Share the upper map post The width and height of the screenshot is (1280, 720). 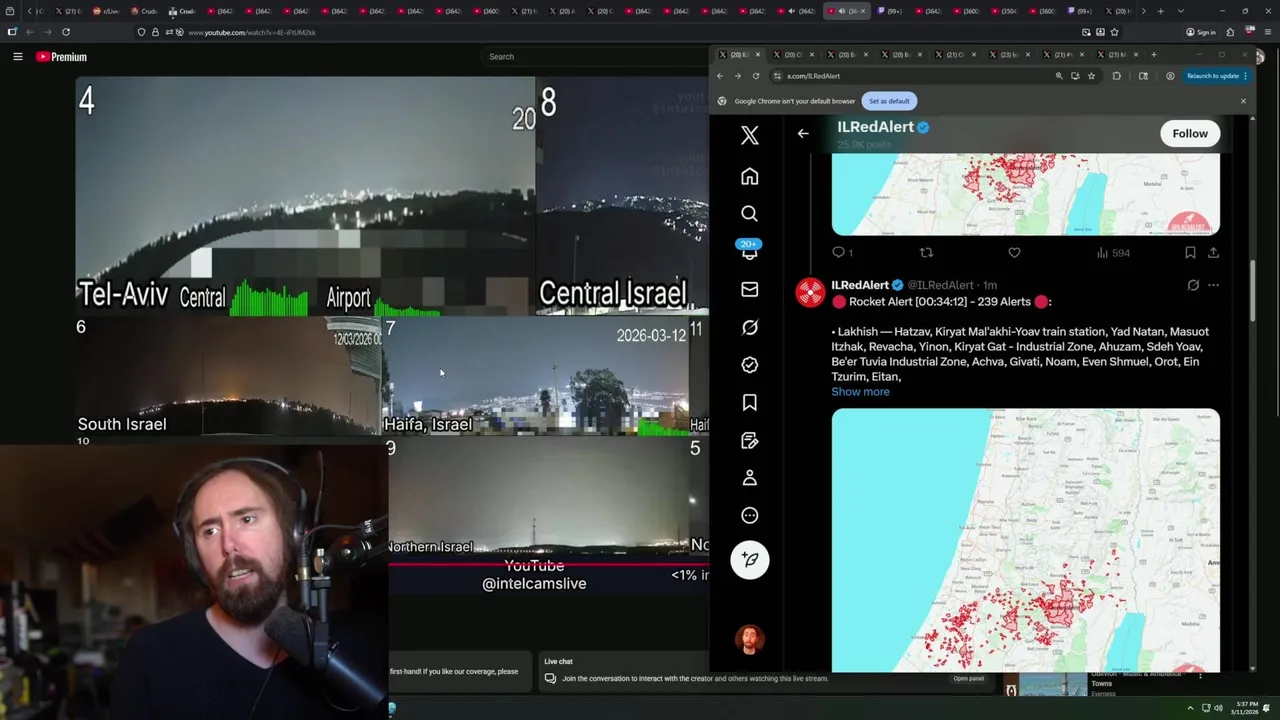tap(1213, 253)
